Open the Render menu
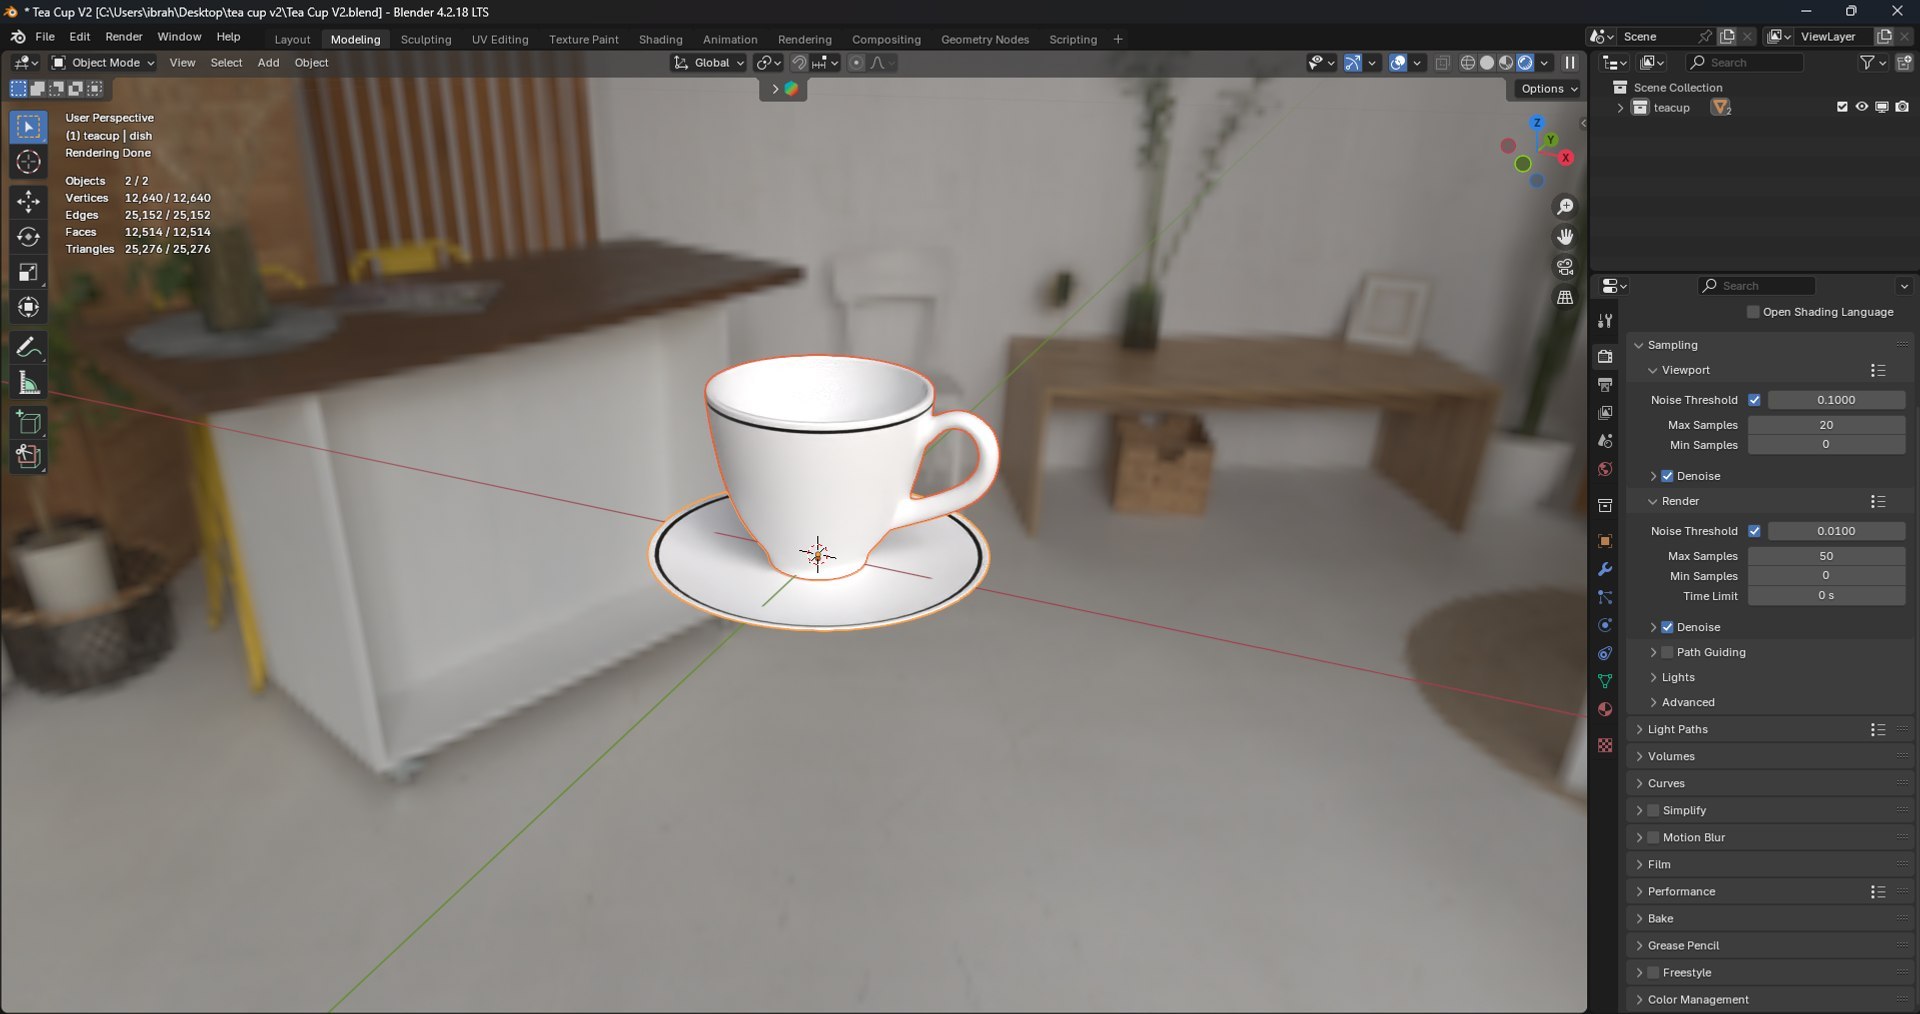1920x1014 pixels. click(124, 37)
